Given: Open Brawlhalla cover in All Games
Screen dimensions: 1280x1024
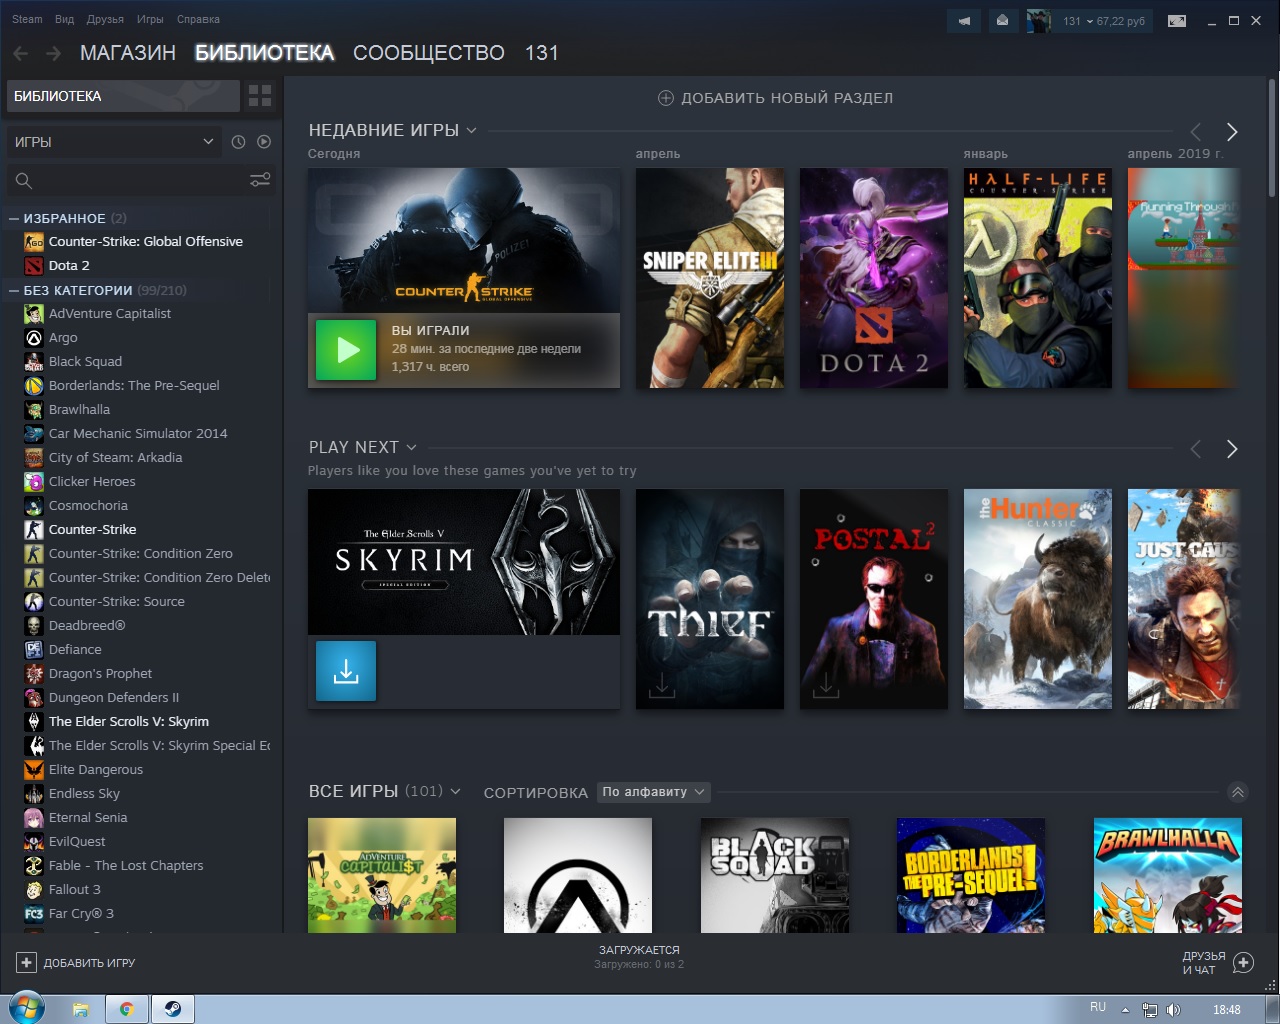Looking at the screenshot, I should coord(1167,876).
